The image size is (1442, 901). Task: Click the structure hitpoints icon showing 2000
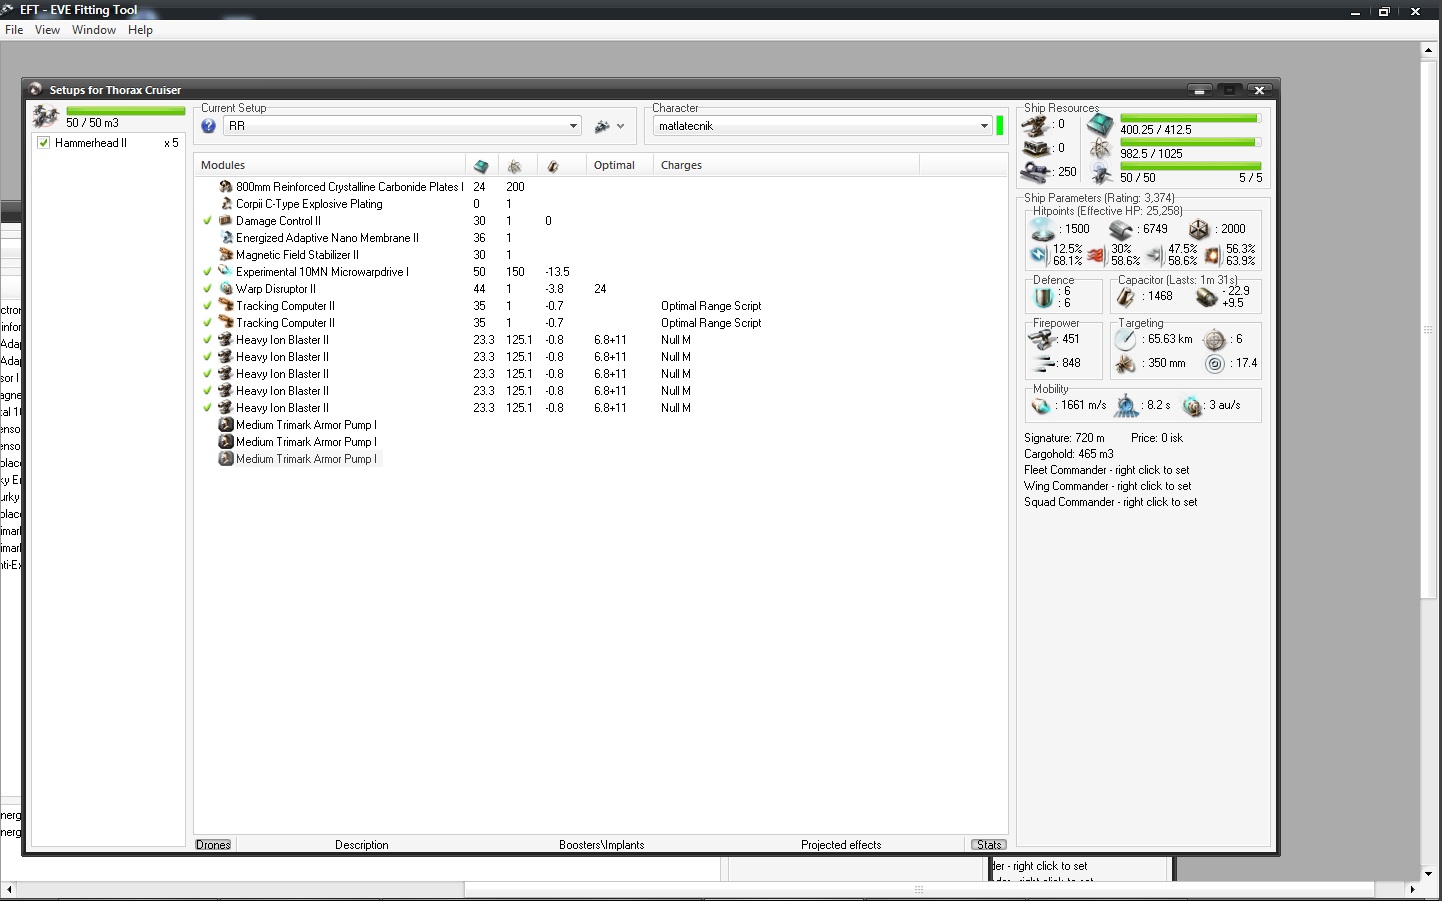[x=1199, y=229]
